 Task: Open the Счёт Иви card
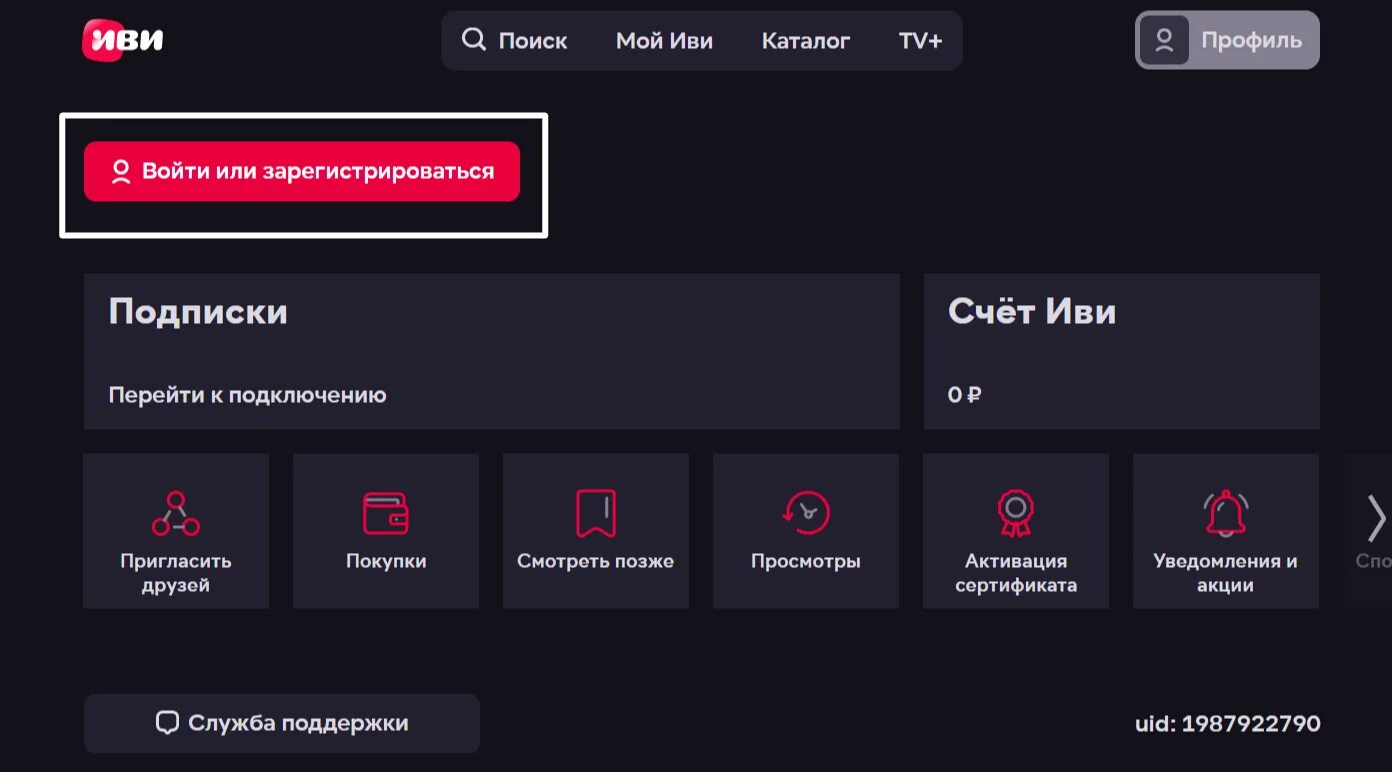click(x=1121, y=352)
